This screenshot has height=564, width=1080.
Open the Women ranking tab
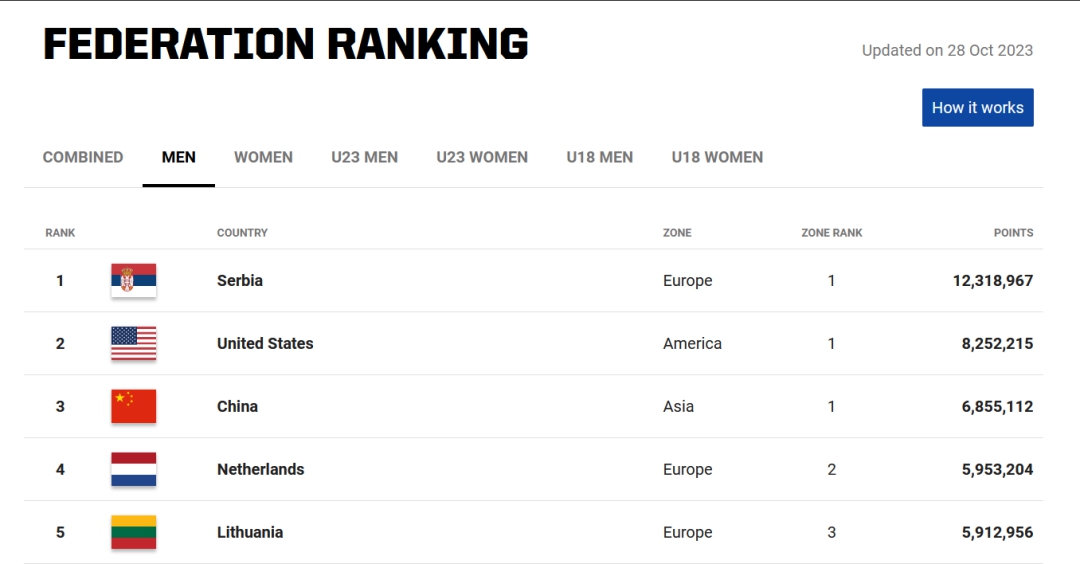tap(263, 157)
